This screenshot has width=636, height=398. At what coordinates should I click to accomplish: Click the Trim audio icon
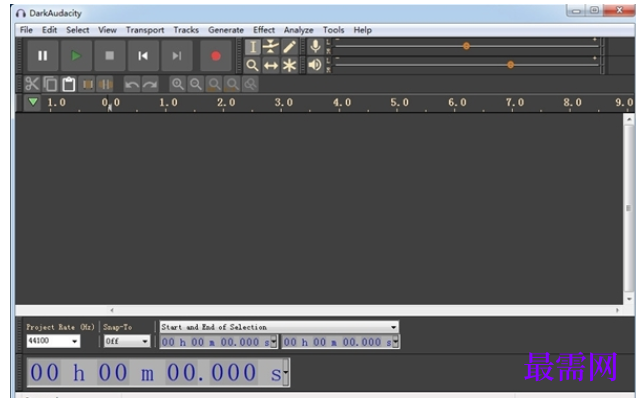[87, 84]
